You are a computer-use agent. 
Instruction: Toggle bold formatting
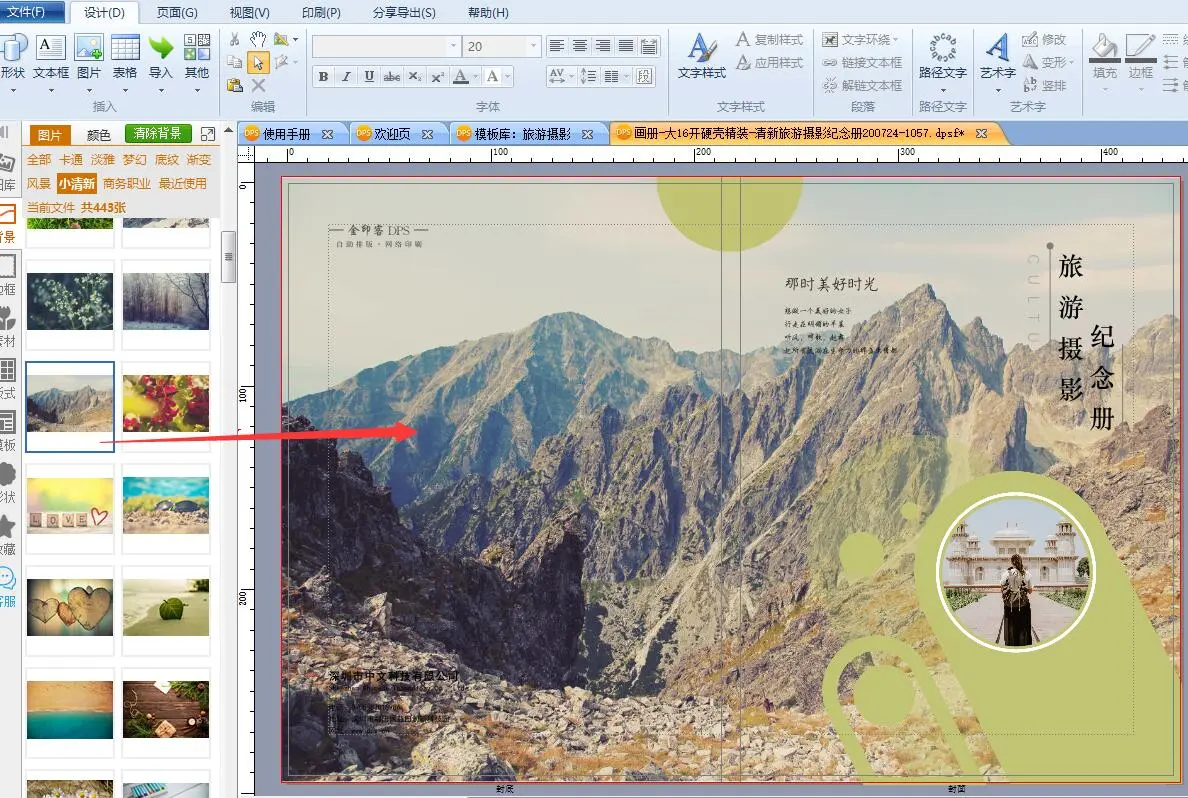(x=324, y=76)
